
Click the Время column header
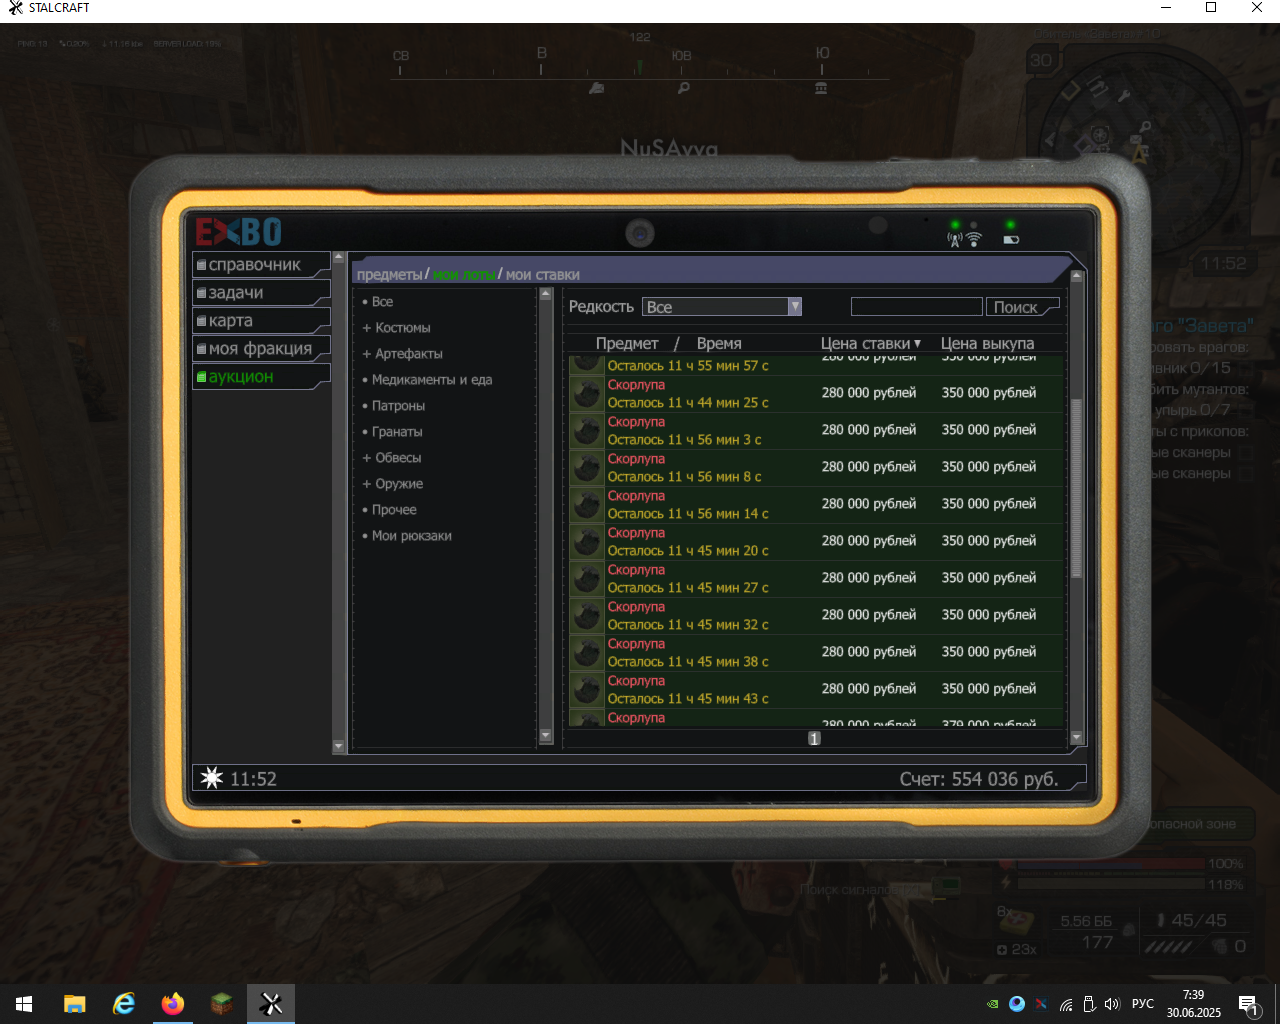[x=719, y=343]
